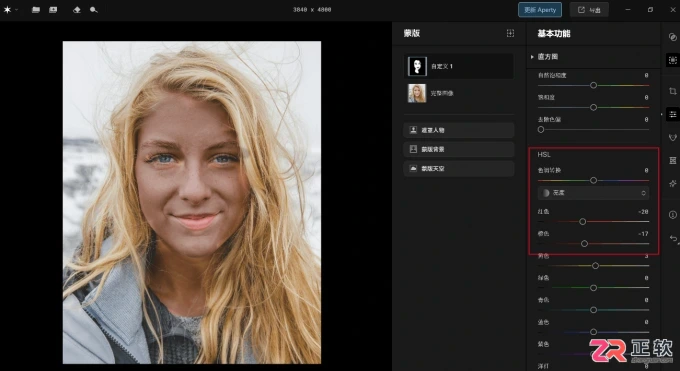680x371 pixels.
Task: Click the HSL section label
Action: (544, 154)
